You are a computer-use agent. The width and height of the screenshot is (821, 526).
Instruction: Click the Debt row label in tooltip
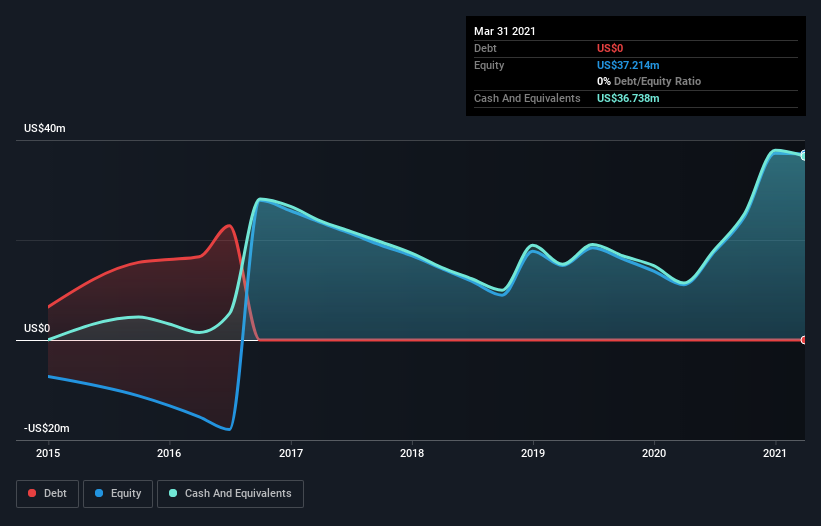point(485,48)
